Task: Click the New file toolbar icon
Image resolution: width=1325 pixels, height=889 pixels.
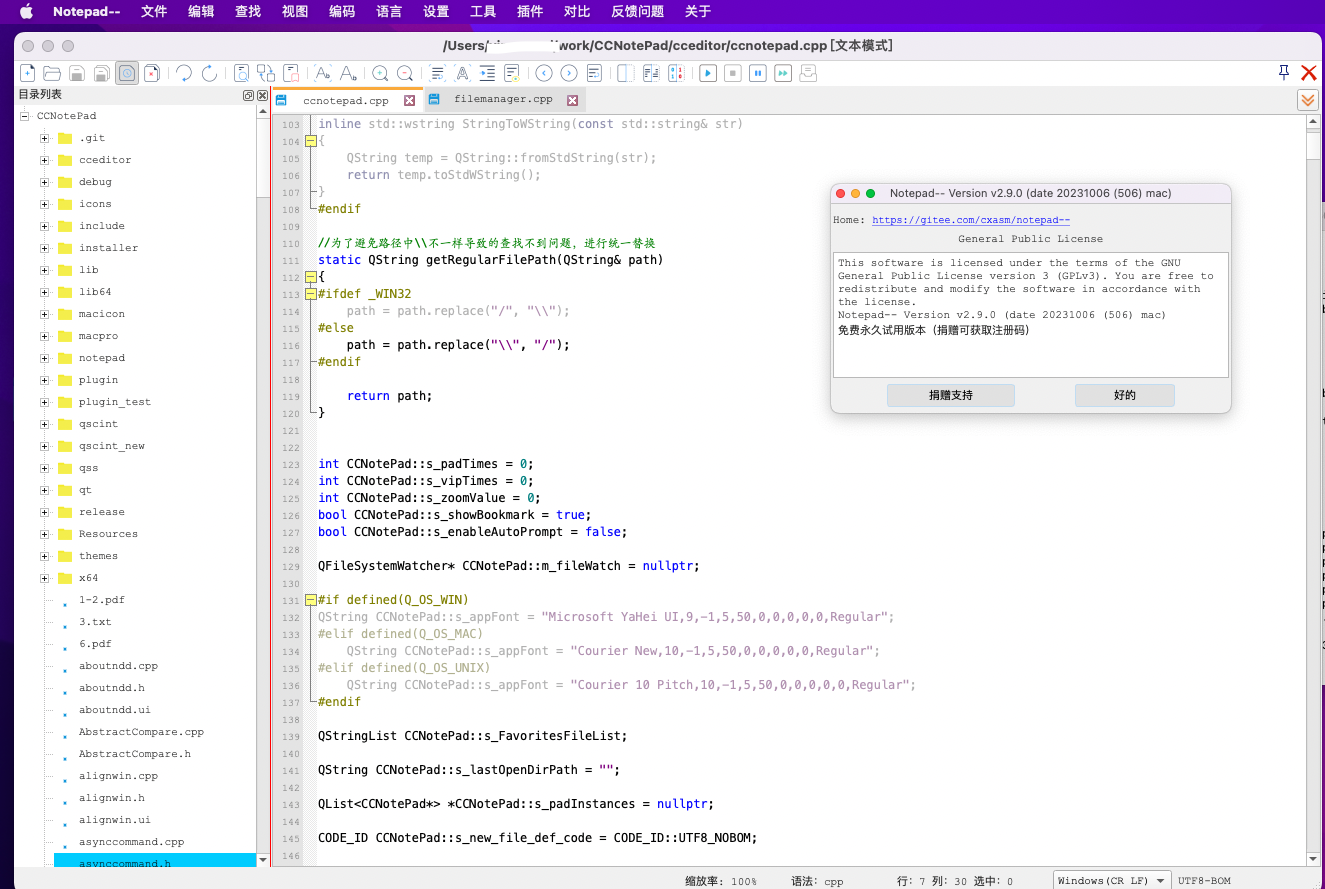Action: click(28, 73)
